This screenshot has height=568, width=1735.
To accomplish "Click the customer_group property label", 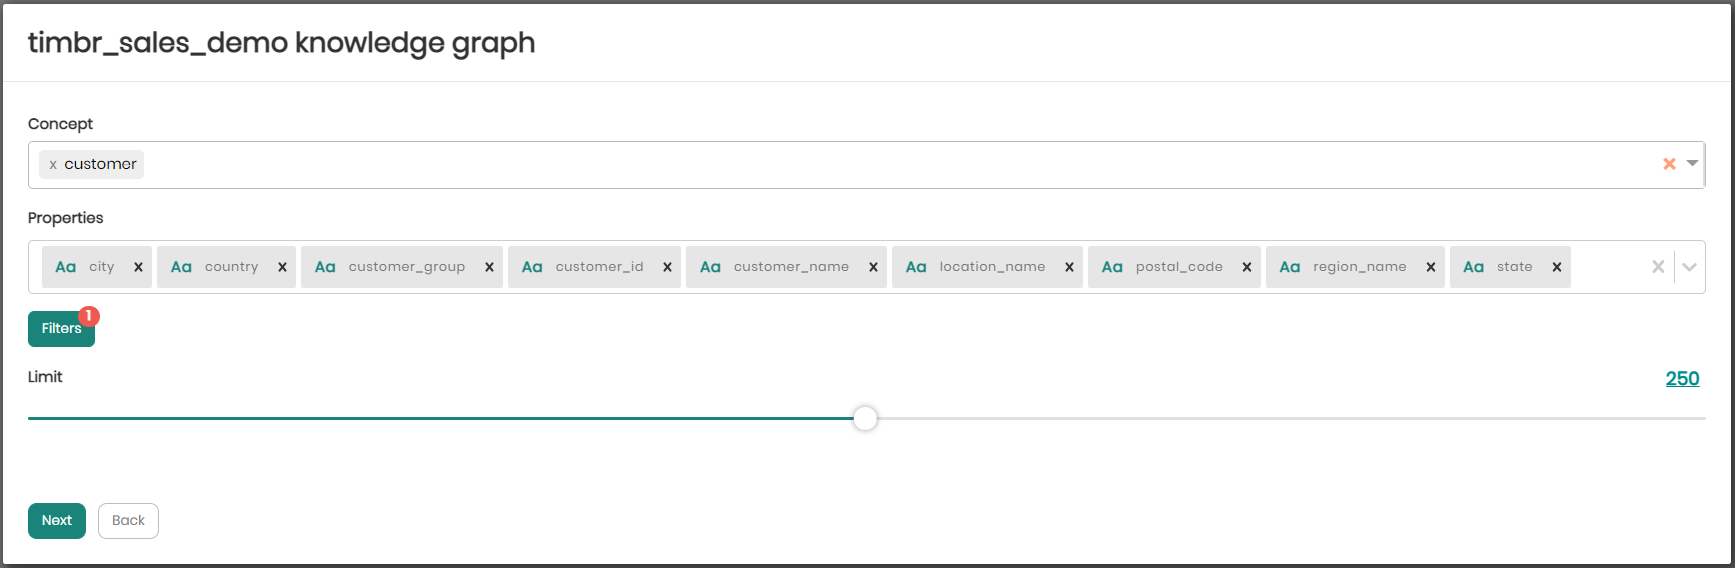I will tap(407, 267).
